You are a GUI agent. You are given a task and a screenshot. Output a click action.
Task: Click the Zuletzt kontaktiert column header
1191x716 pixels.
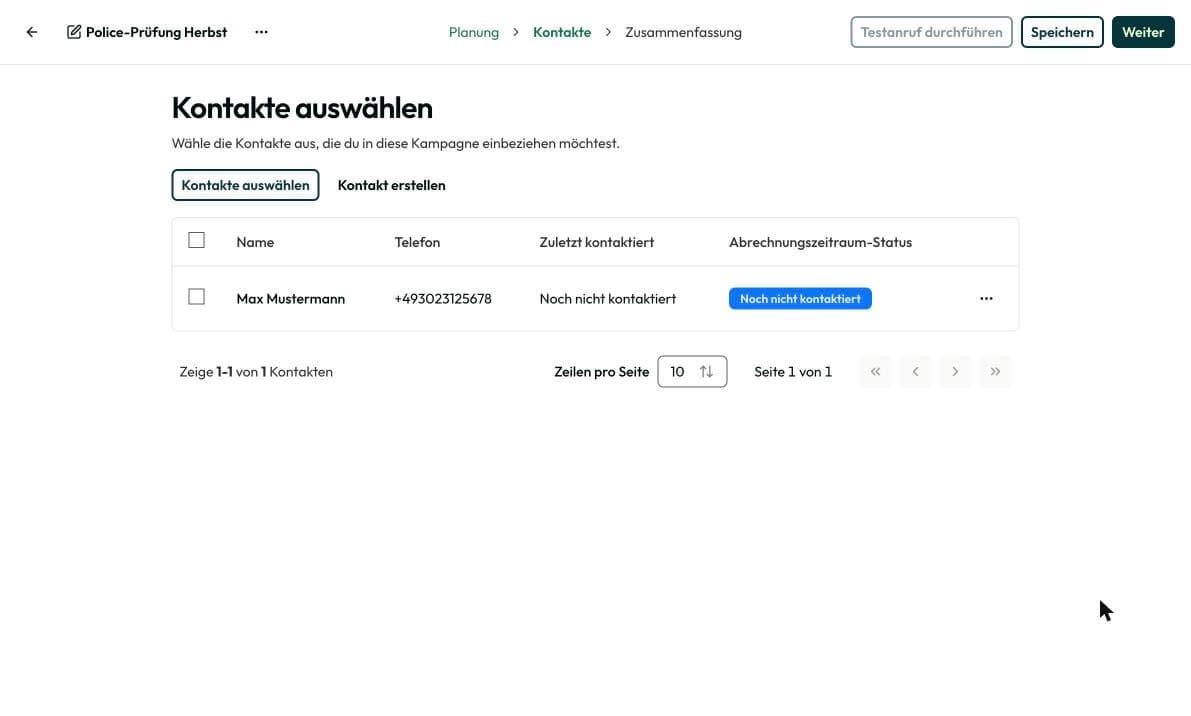point(596,242)
